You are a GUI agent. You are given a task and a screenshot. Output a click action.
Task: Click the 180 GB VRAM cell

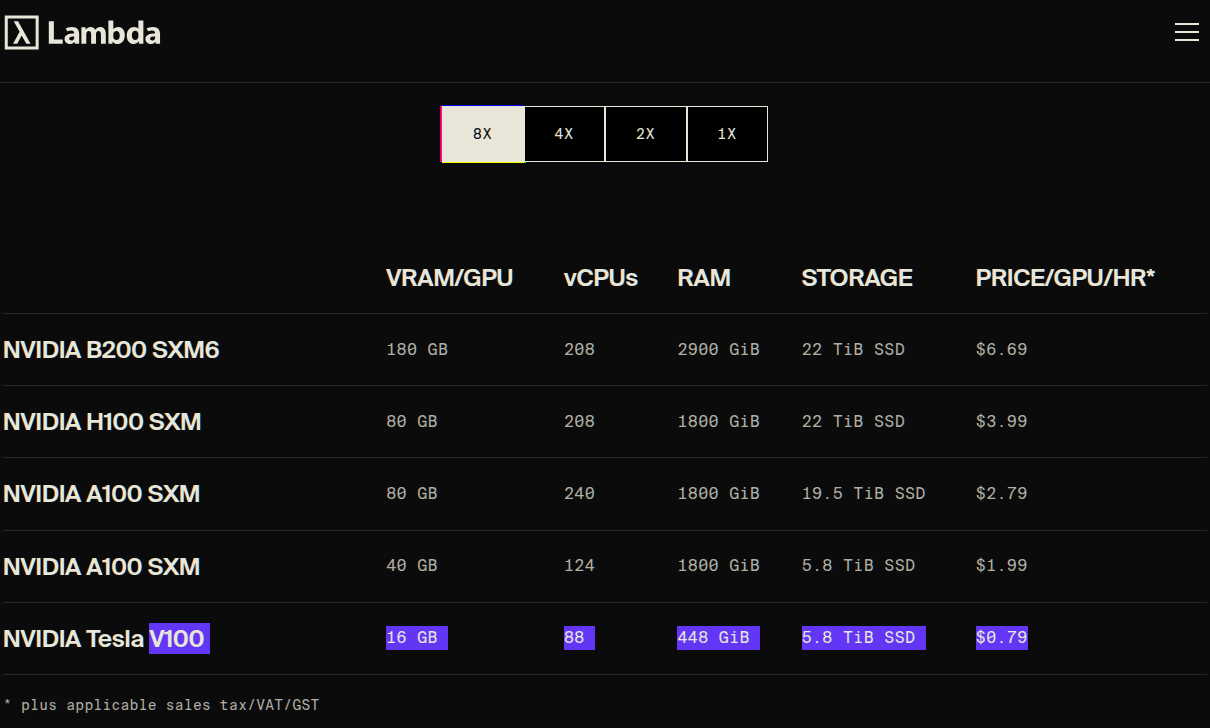tap(417, 349)
